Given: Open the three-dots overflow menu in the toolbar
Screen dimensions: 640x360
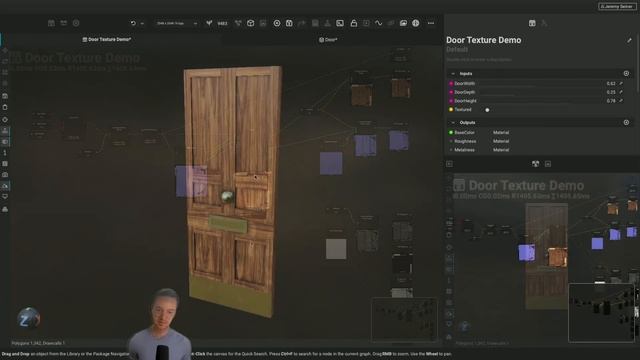Looking at the screenshot, I should coord(431,23).
